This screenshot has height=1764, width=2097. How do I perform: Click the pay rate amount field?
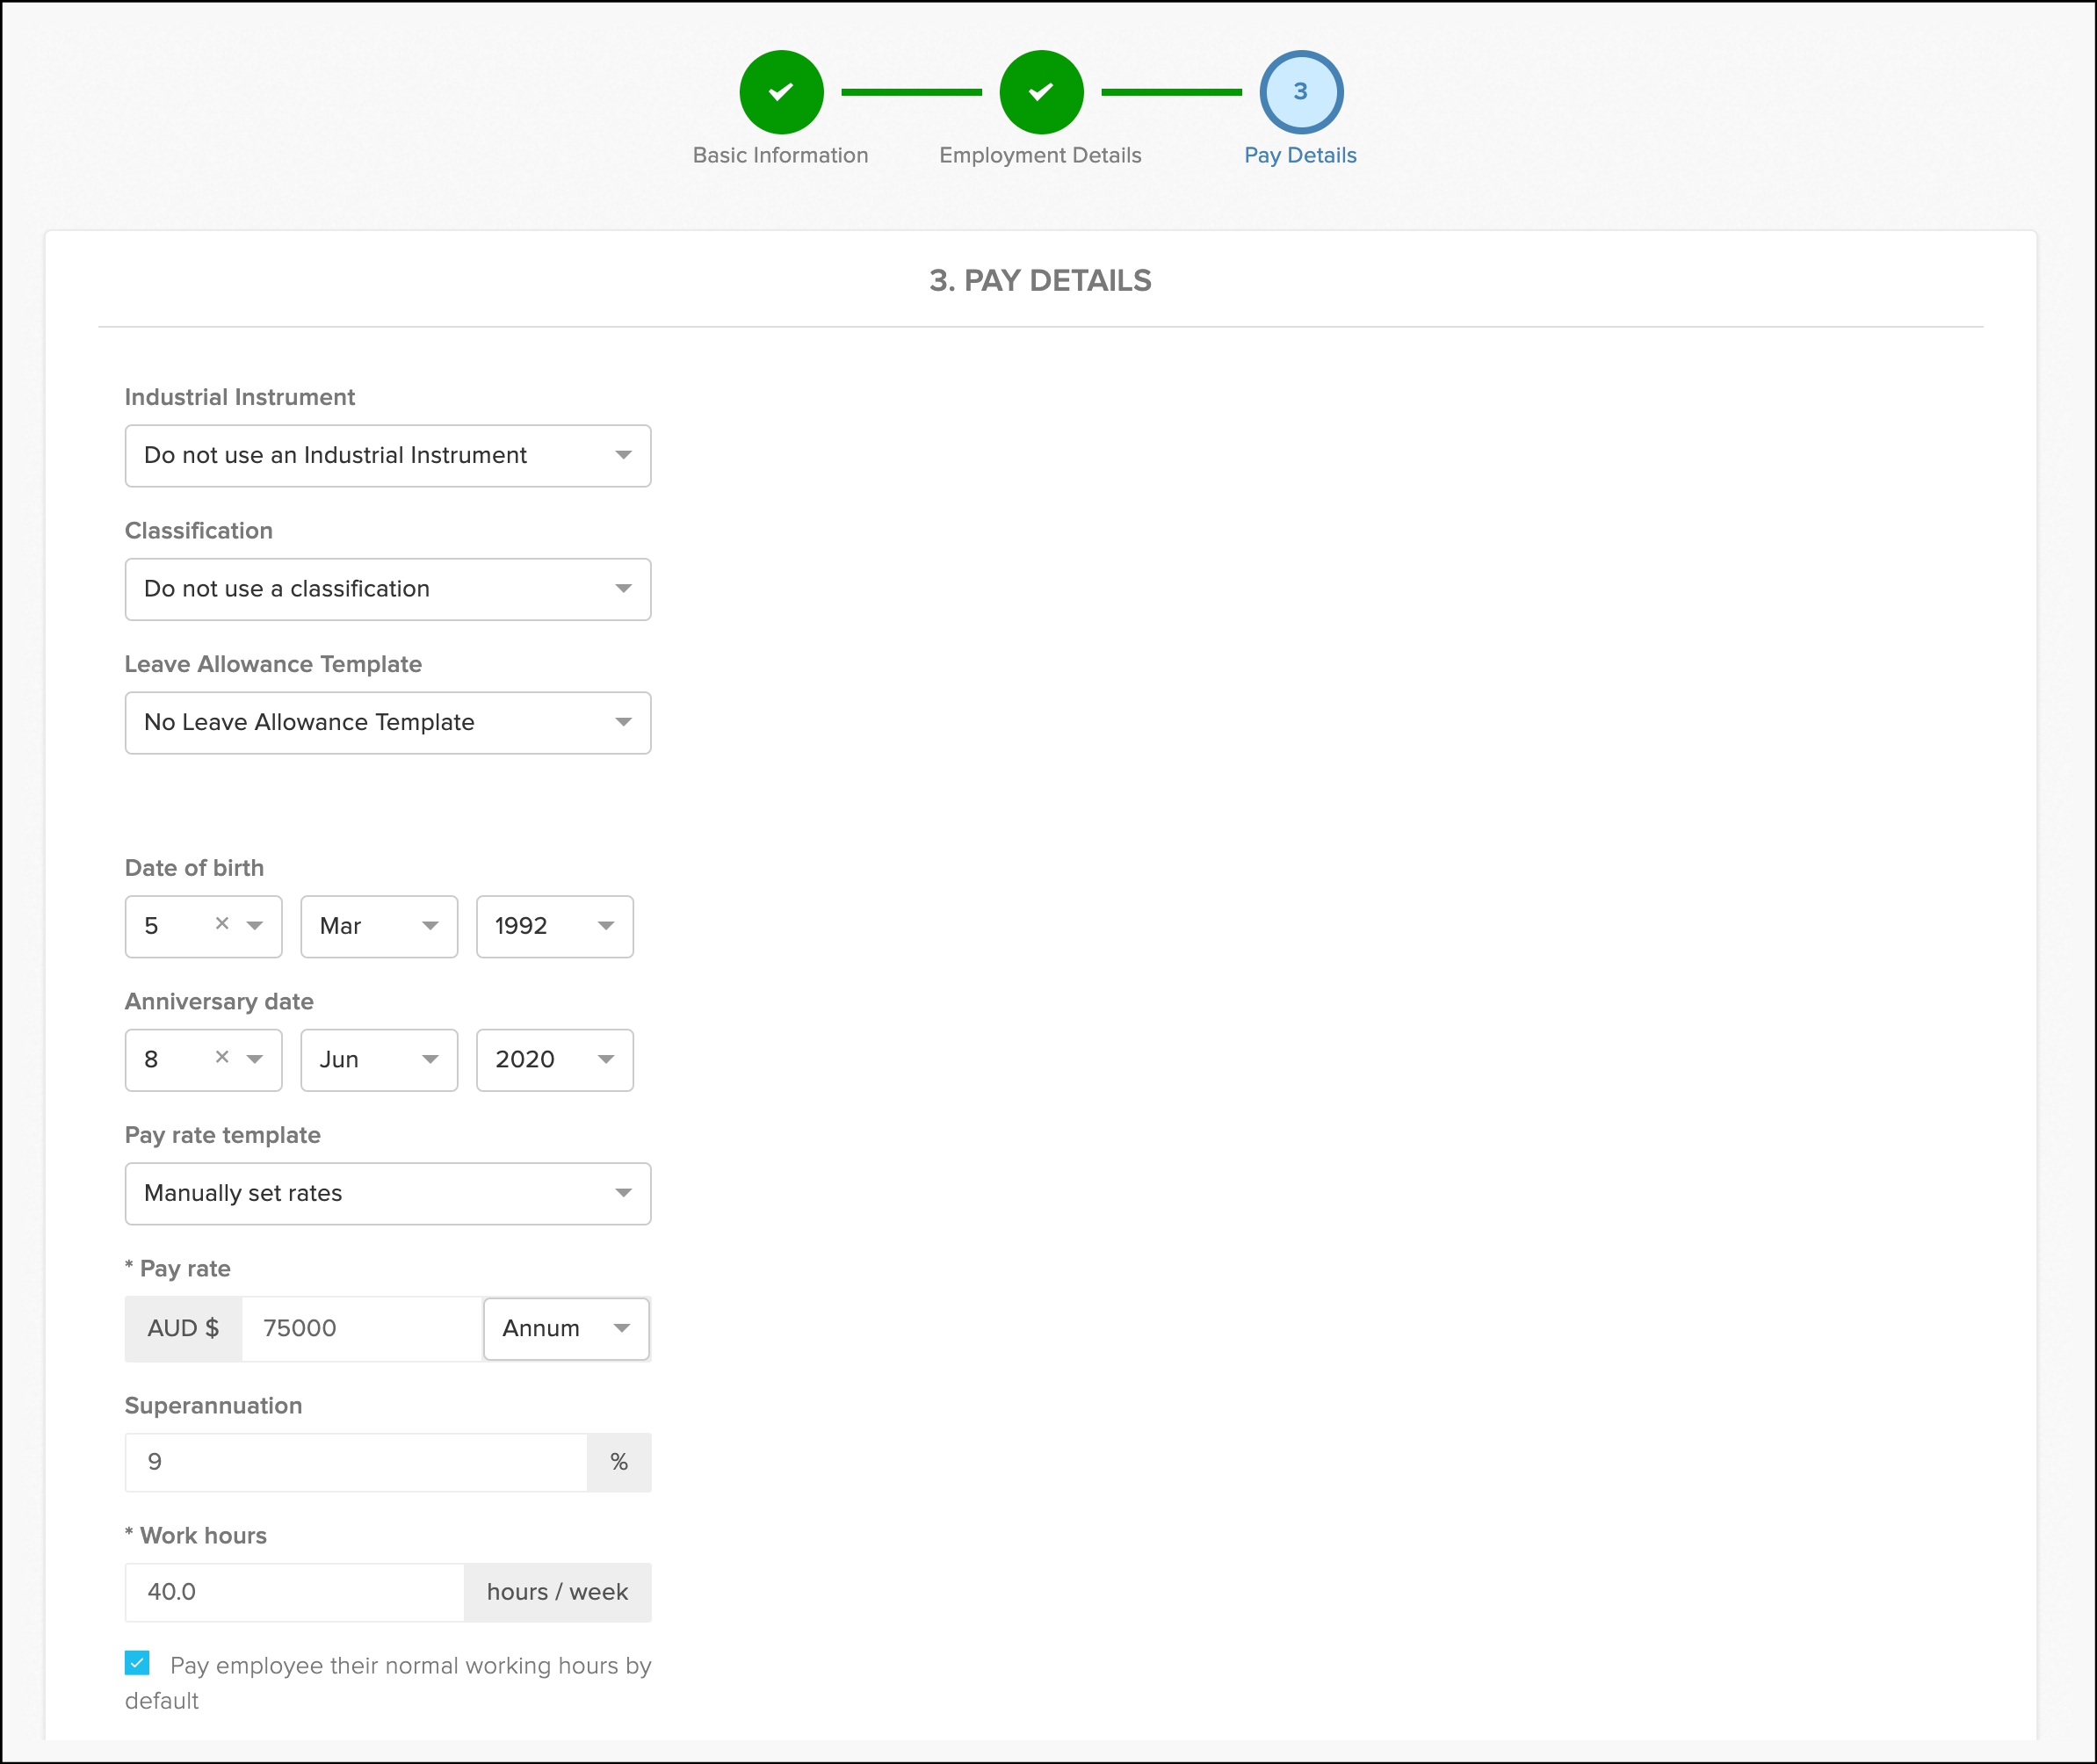click(x=362, y=1328)
